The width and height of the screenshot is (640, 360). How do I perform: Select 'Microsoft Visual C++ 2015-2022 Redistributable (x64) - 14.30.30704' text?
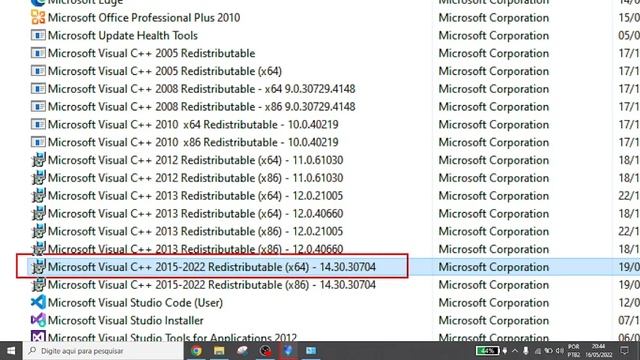click(x=212, y=267)
